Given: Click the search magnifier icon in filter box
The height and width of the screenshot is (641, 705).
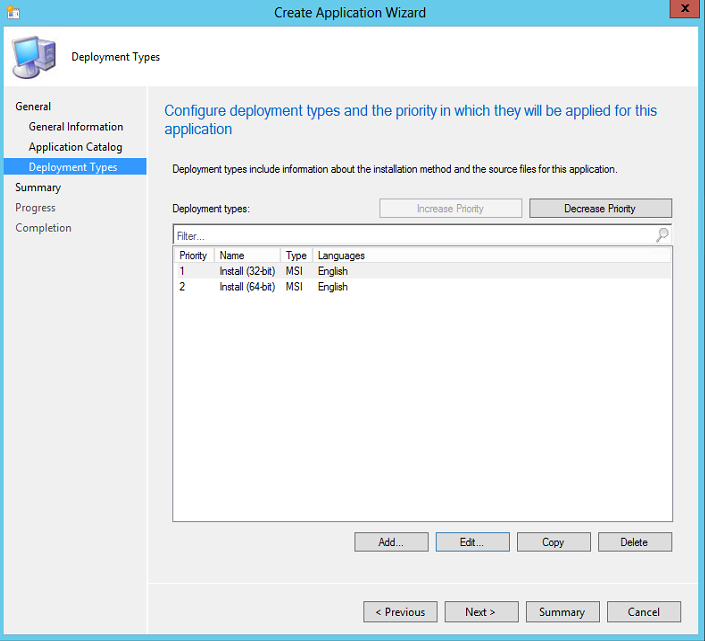Looking at the screenshot, I should click(x=662, y=235).
